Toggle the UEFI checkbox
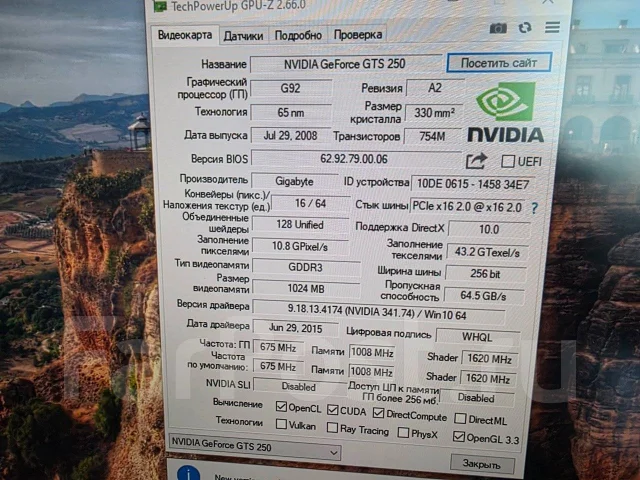Screen dimensions: 640x480 [x=508, y=161]
